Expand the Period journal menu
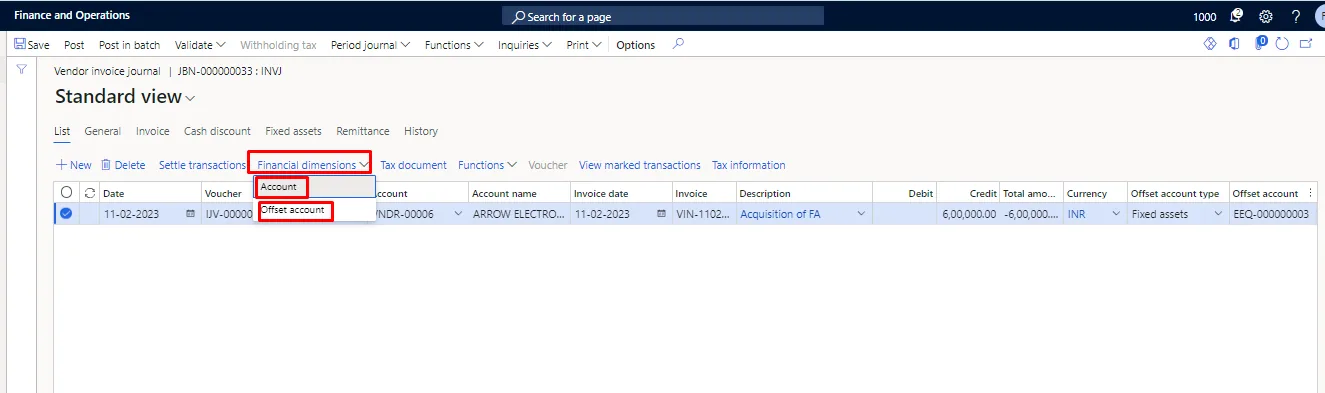Screen dimensions: 1325x393 pyautogui.click(x=371, y=45)
